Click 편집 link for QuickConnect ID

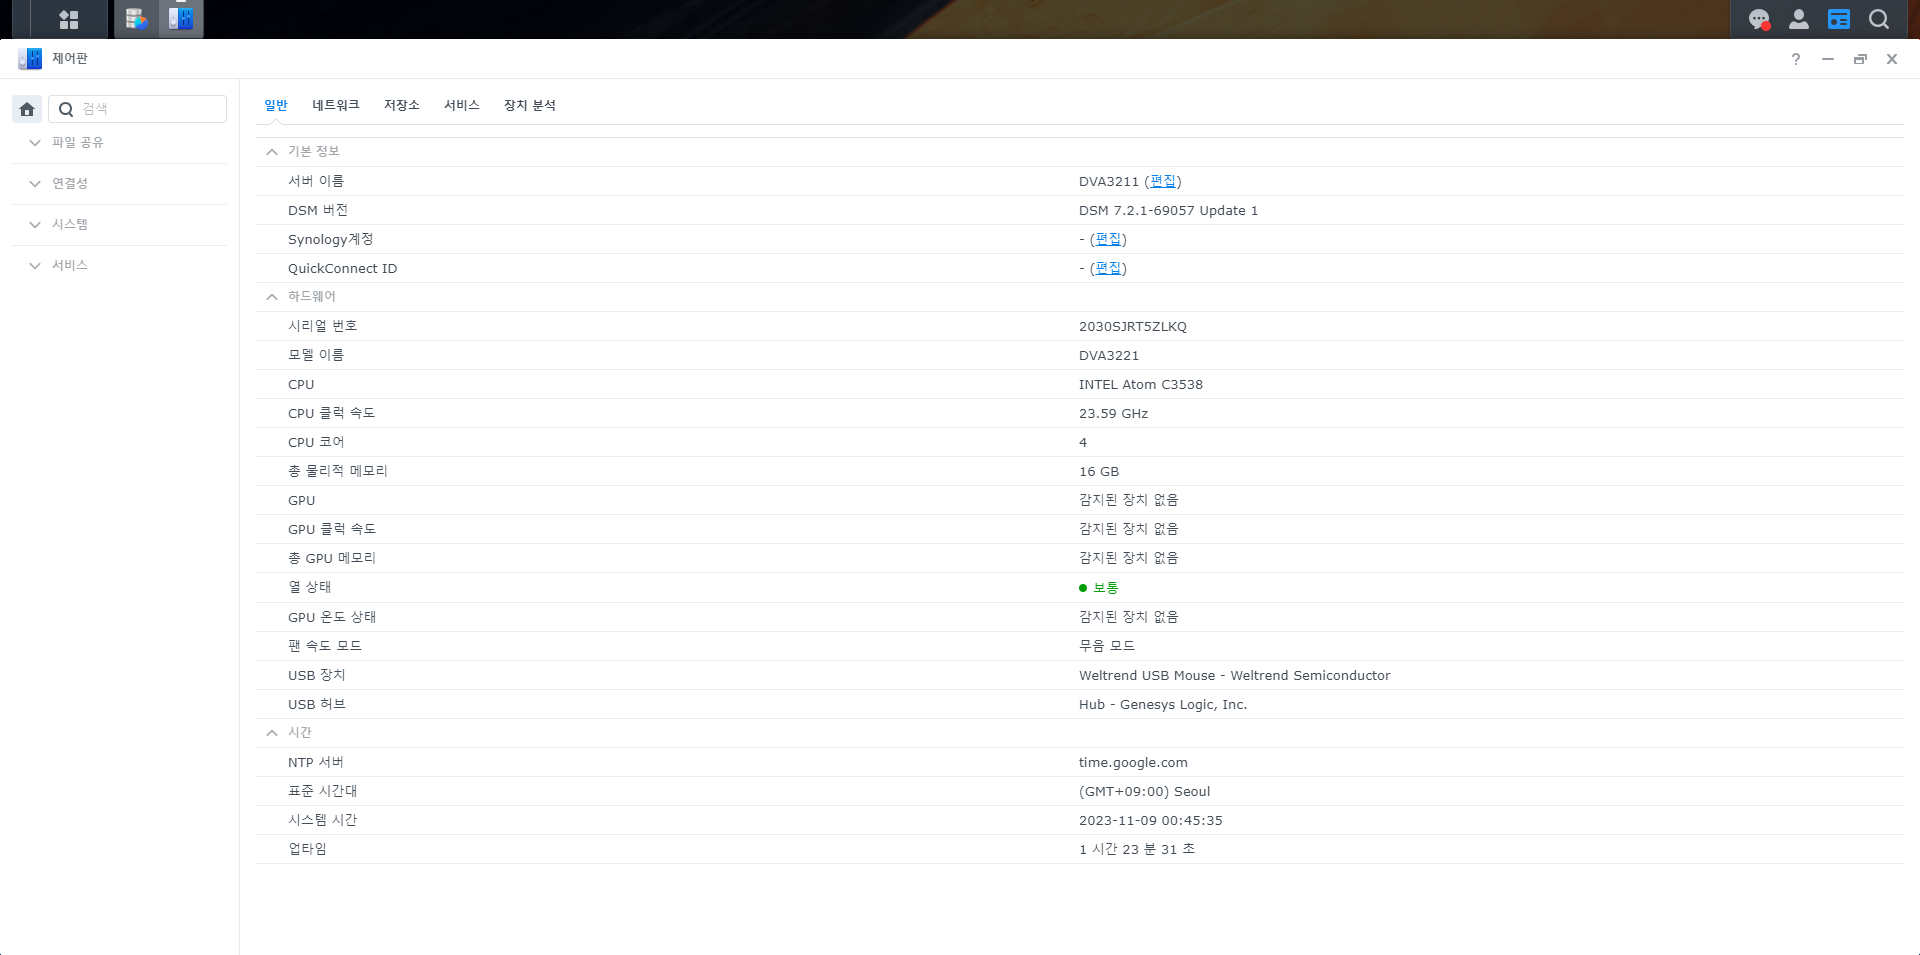click(1108, 268)
